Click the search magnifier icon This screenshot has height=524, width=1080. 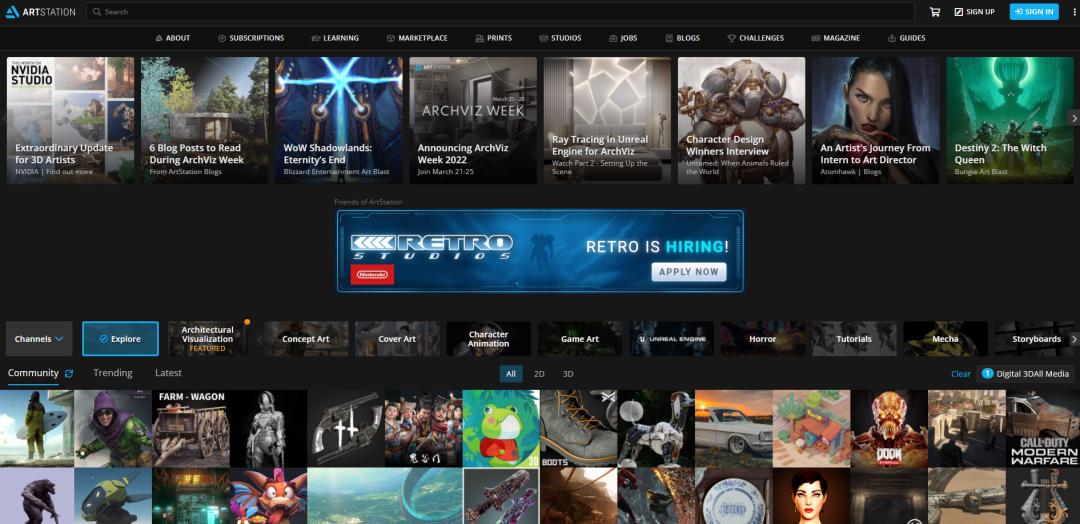(x=96, y=12)
